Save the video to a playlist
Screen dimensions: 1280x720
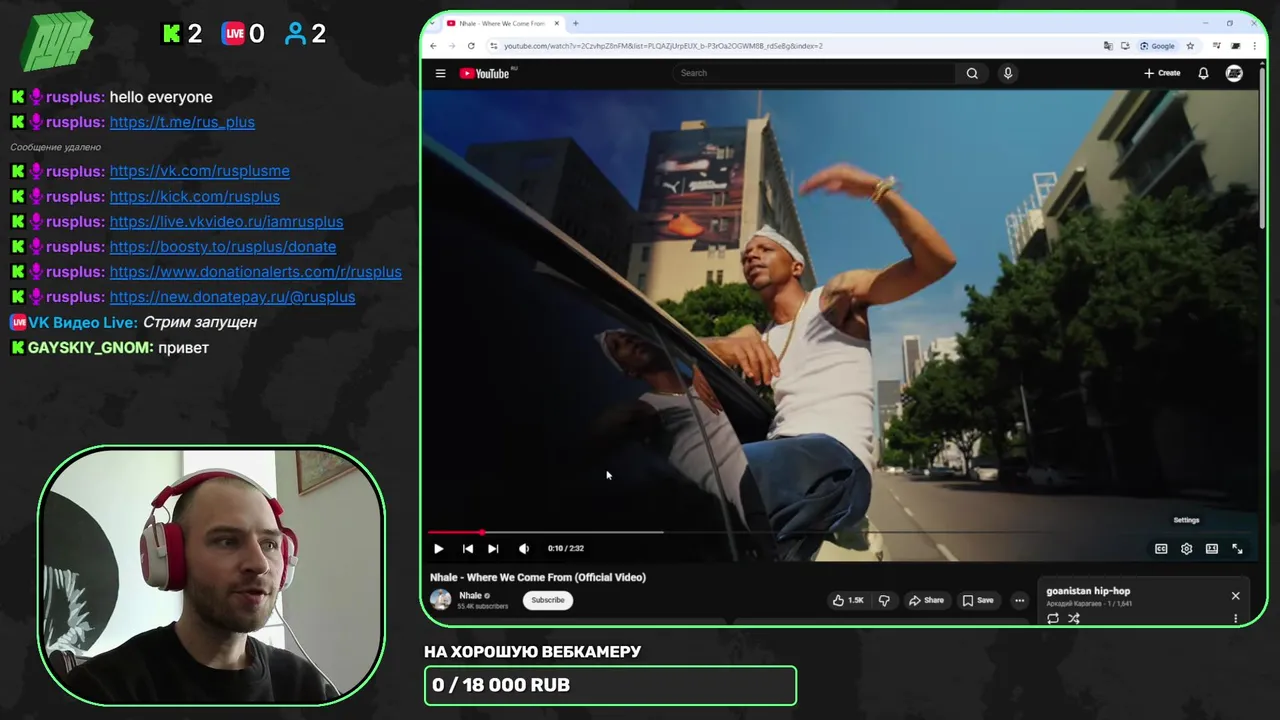[978, 600]
